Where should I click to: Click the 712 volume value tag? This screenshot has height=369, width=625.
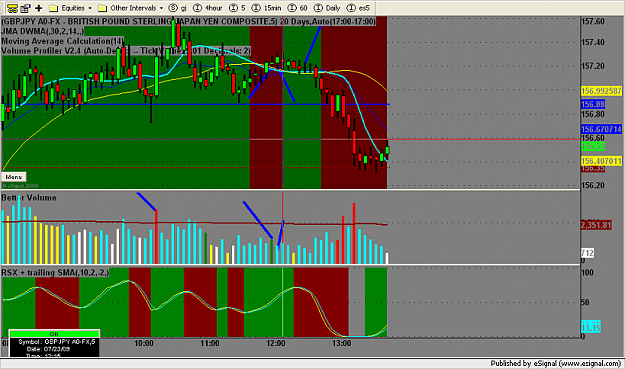[x=587, y=253]
